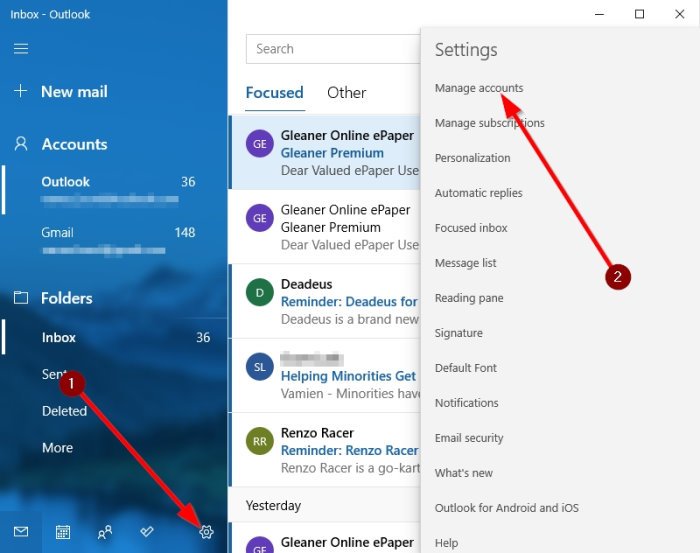Viewport: 700px width, 553px height.
Task: Open the To Do checkmark icon
Action: (x=146, y=531)
